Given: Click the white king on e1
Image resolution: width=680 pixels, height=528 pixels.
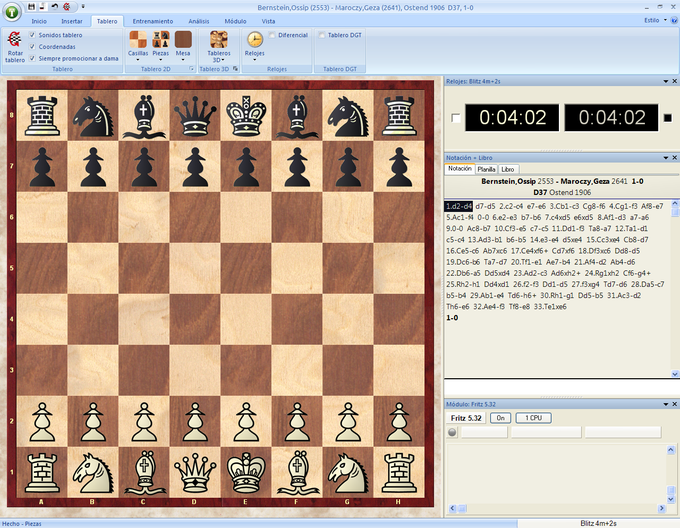Looking at the screenshot, I should [x=246, y=473].
